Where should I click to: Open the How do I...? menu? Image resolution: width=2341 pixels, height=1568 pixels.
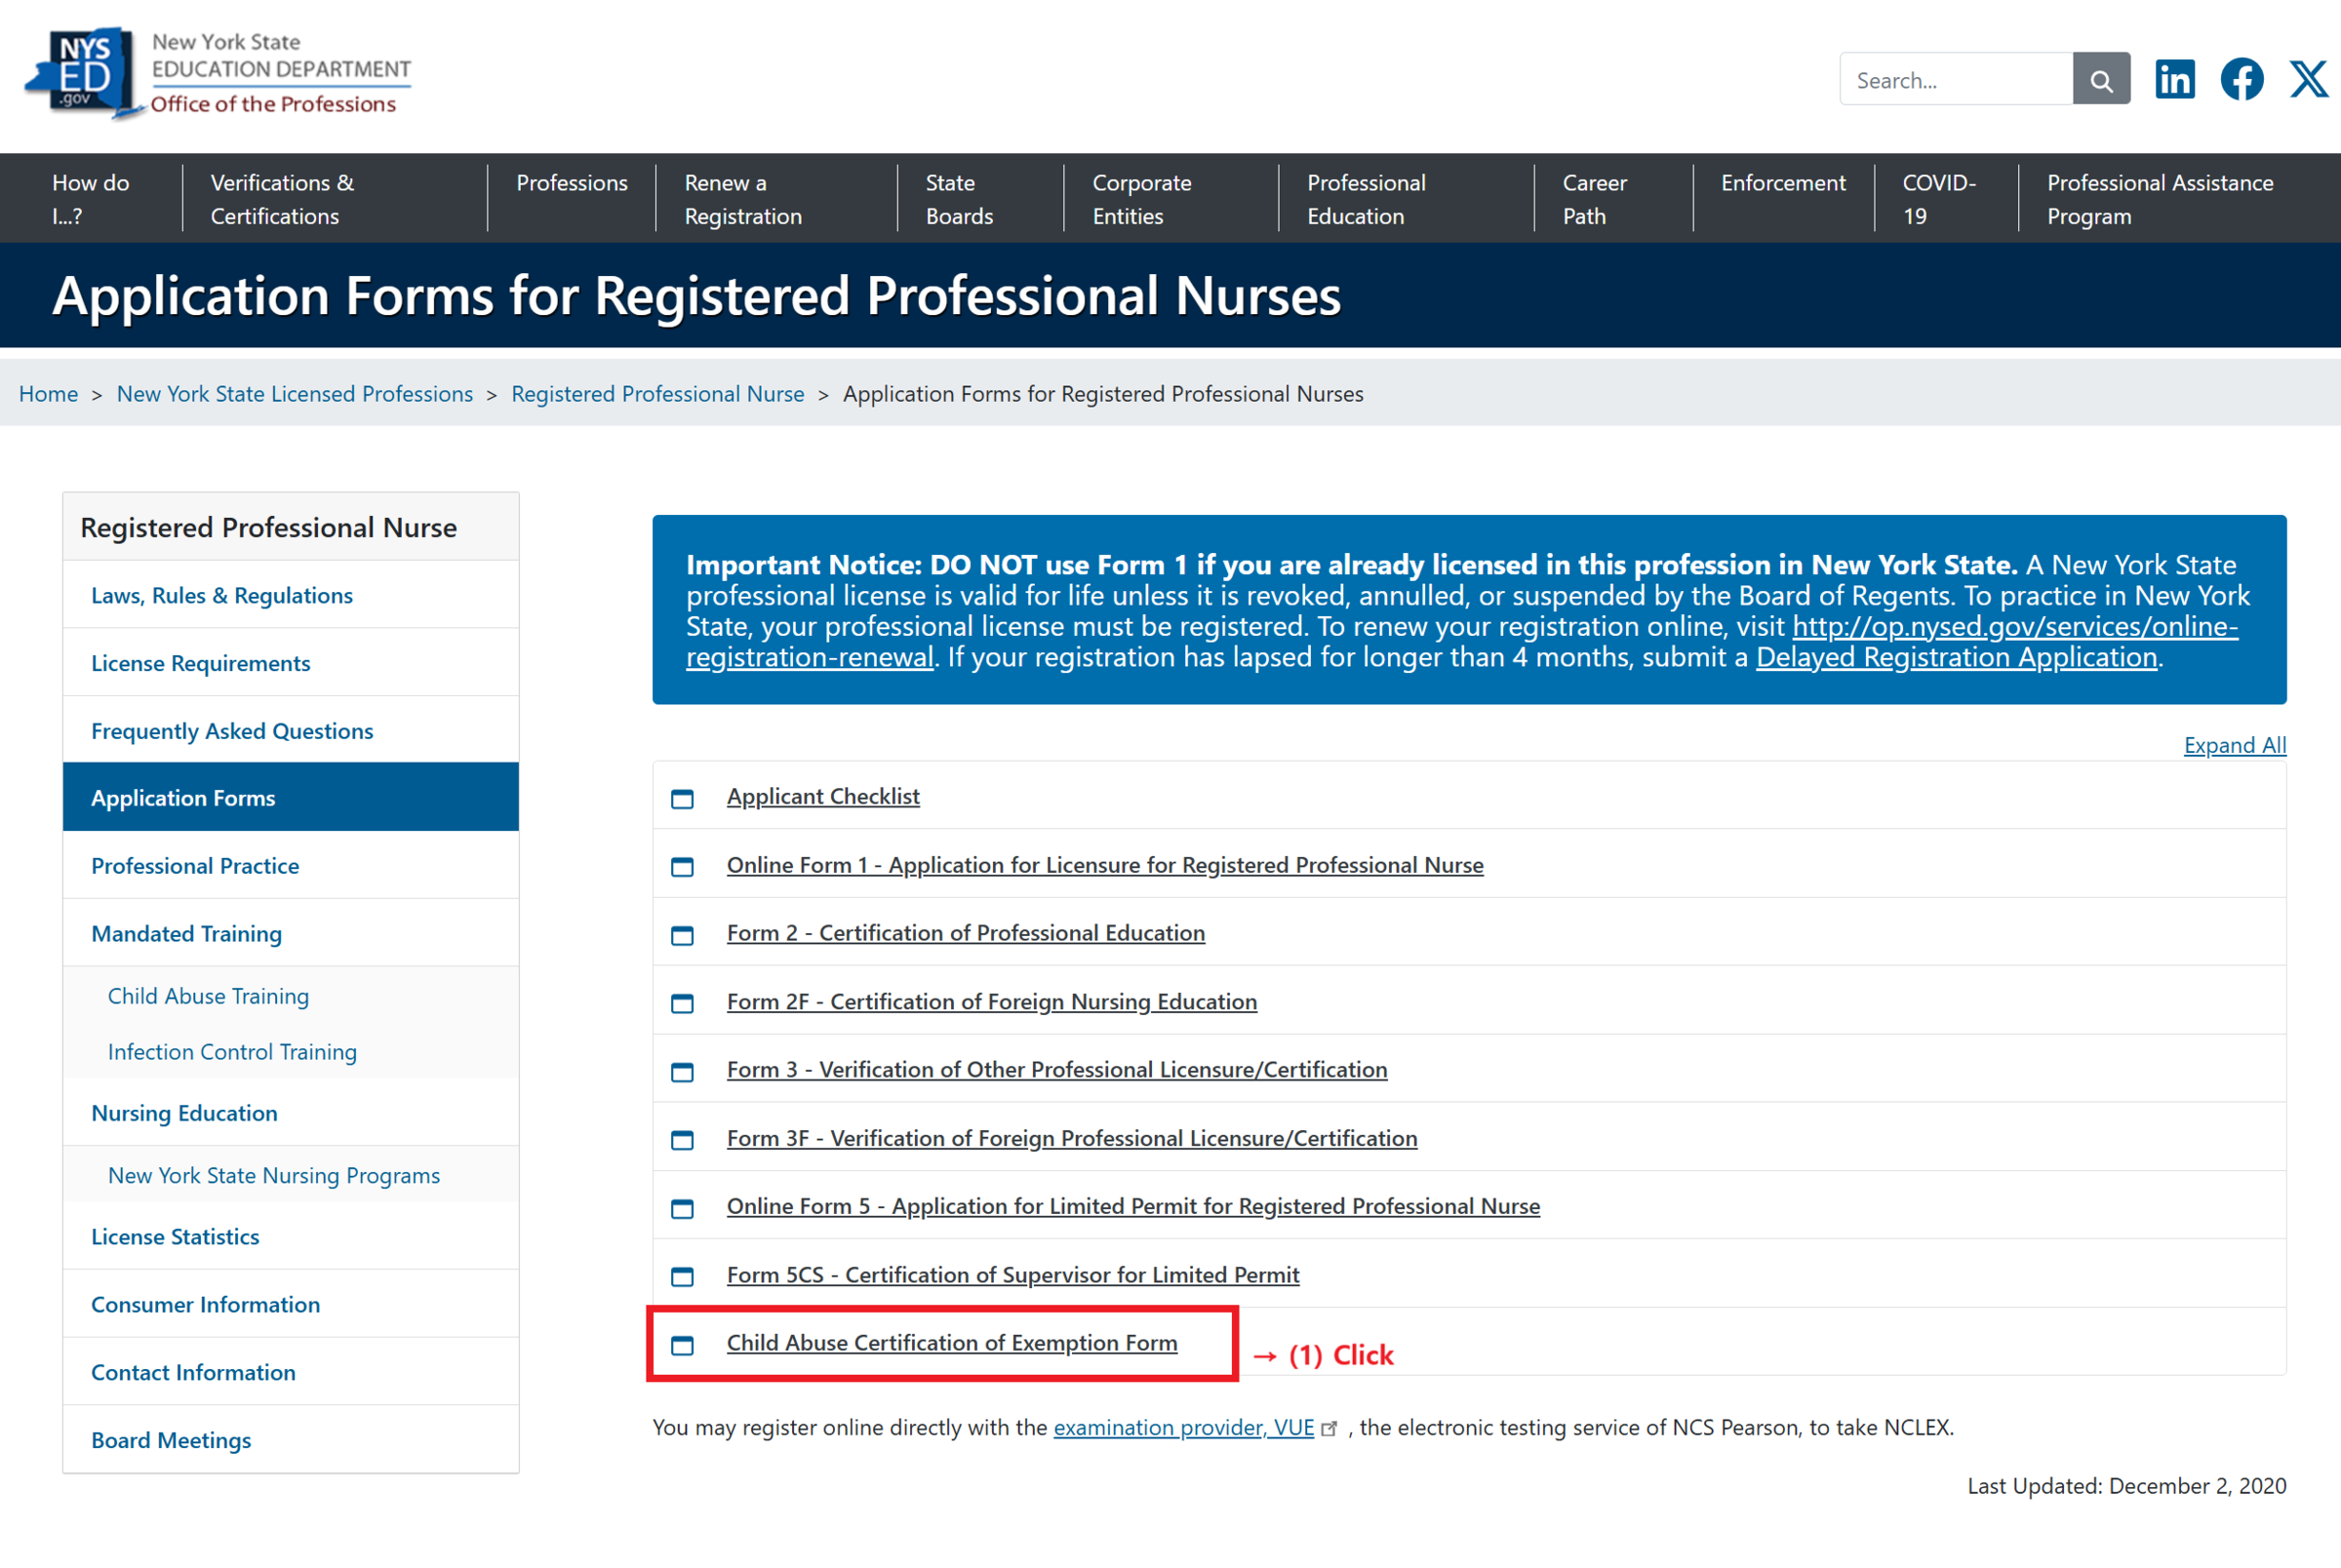point(91,198)
